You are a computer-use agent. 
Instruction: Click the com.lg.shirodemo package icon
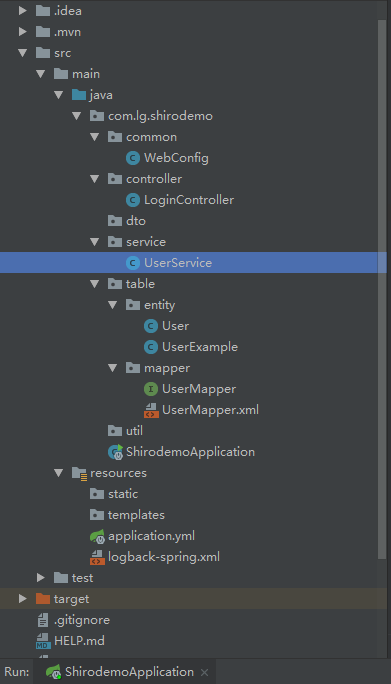point(97,116)
